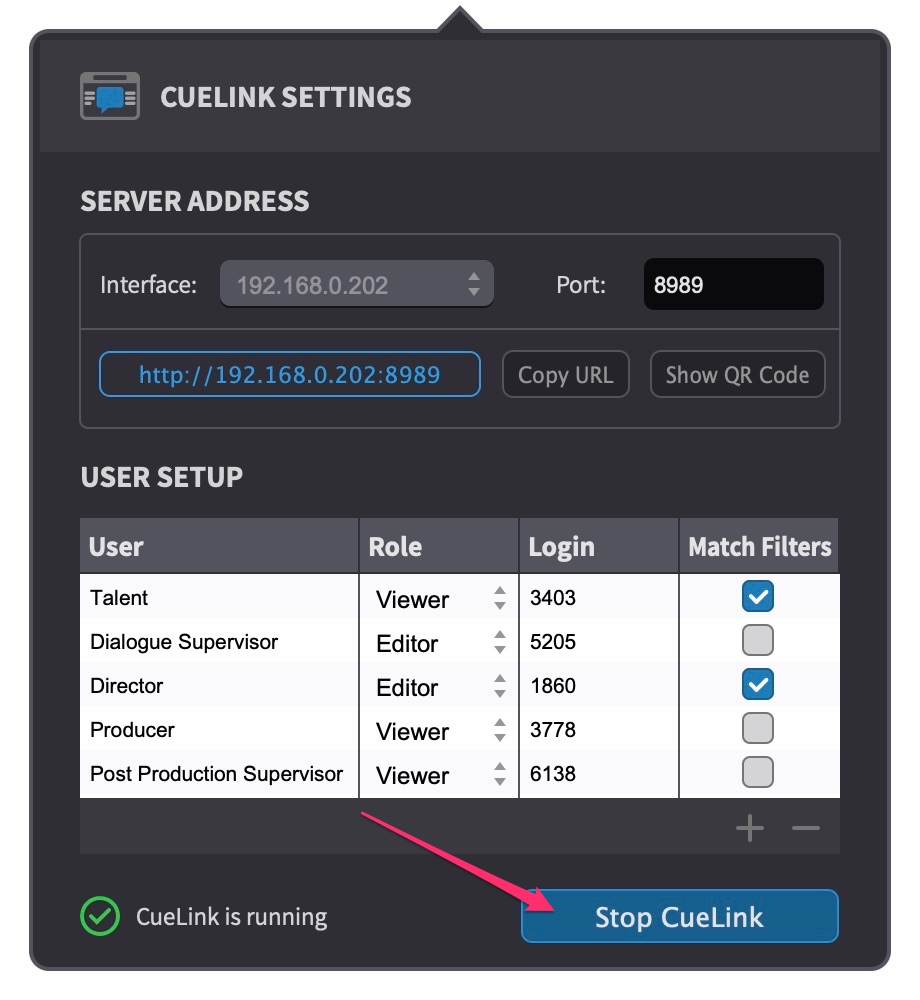The width and height of the screenshot is (920, 1000).
Task: Change the Role for Dialogue Supervisor
Action: pos(439,642)
